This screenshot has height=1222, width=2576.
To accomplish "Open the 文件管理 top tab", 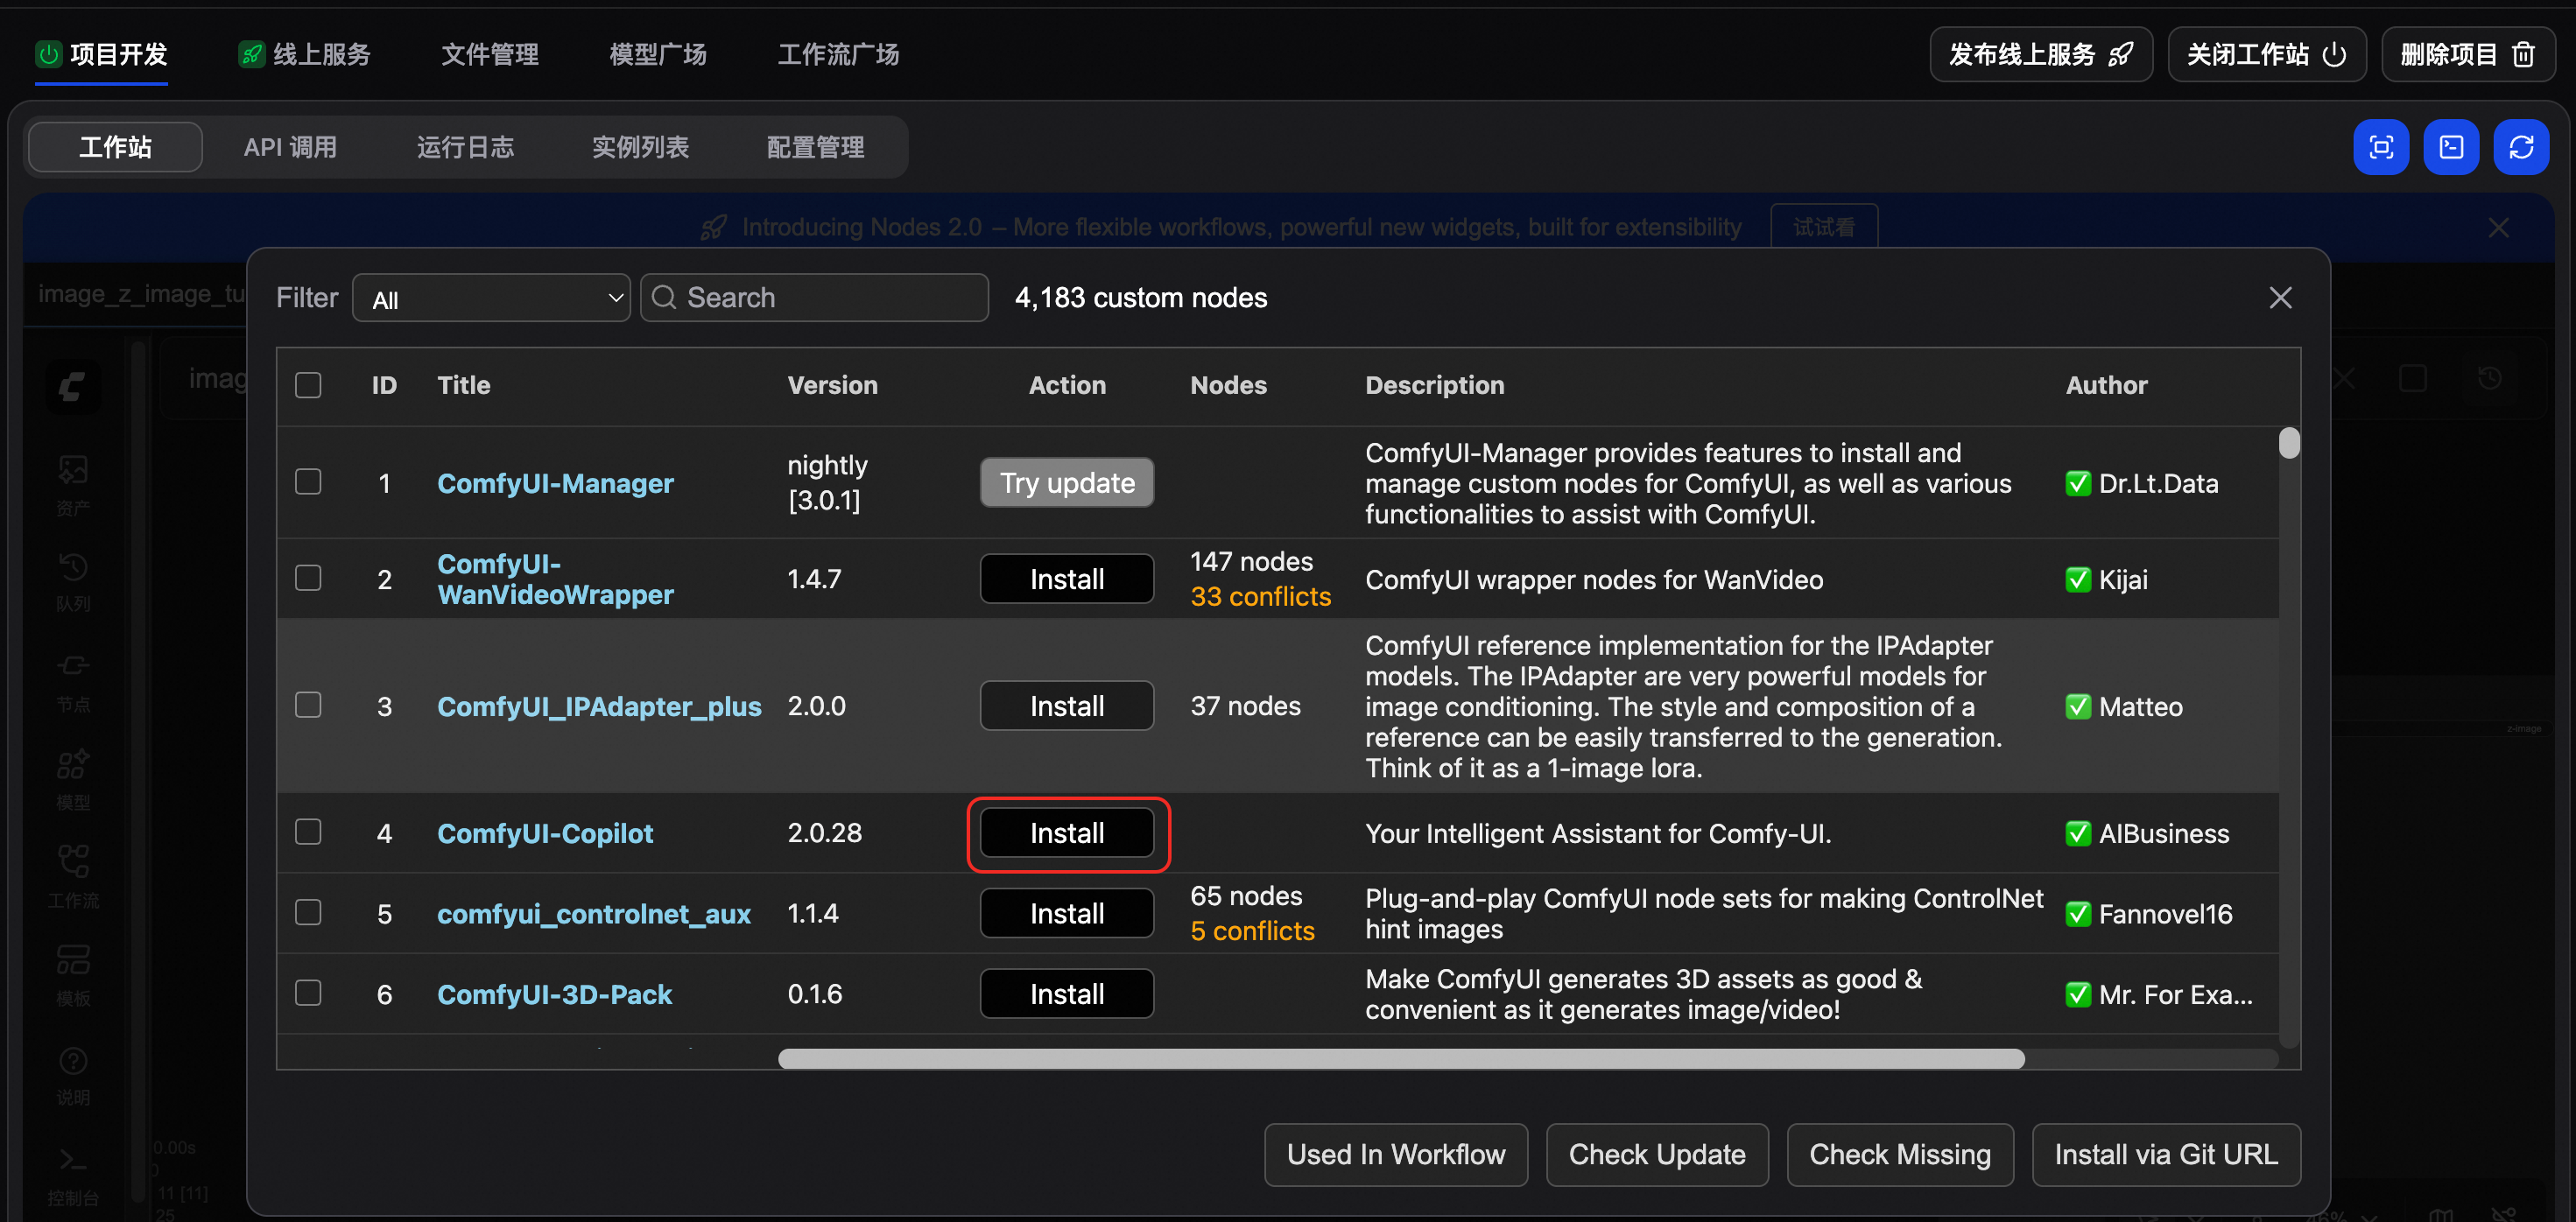I will pyautogui.click(x=490, y=54).
